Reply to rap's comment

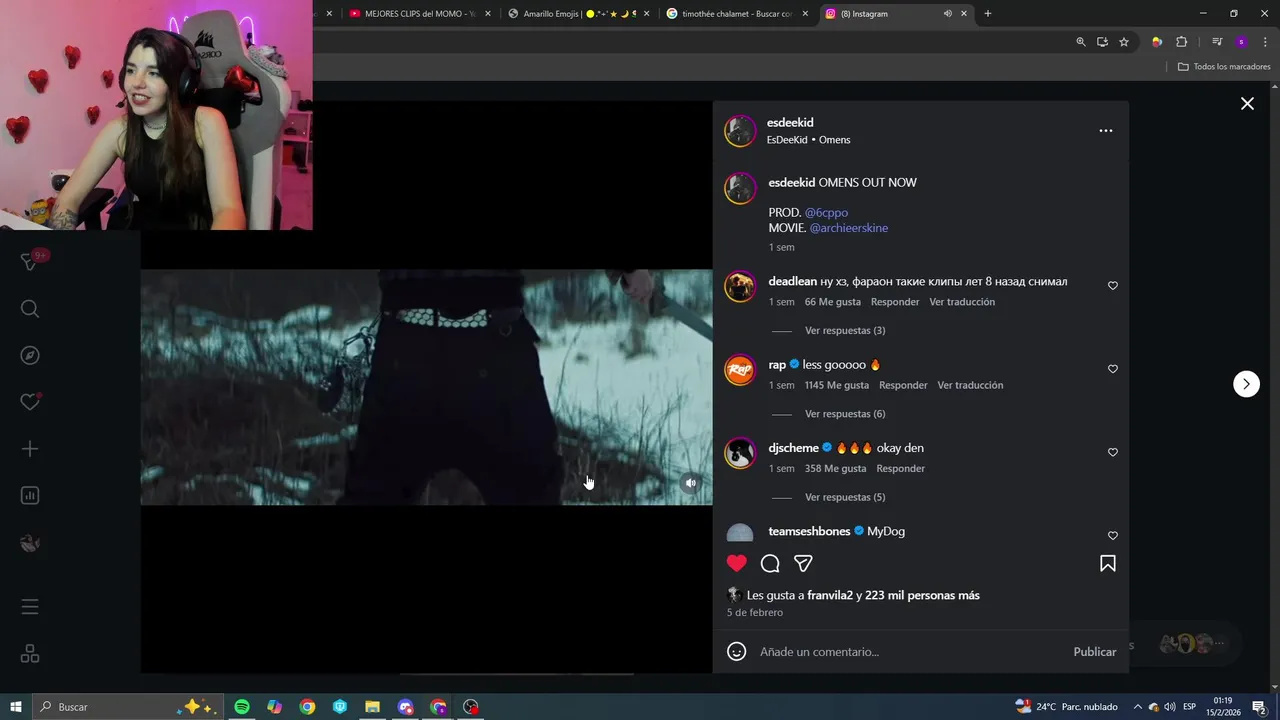click(x=903, y=385)
